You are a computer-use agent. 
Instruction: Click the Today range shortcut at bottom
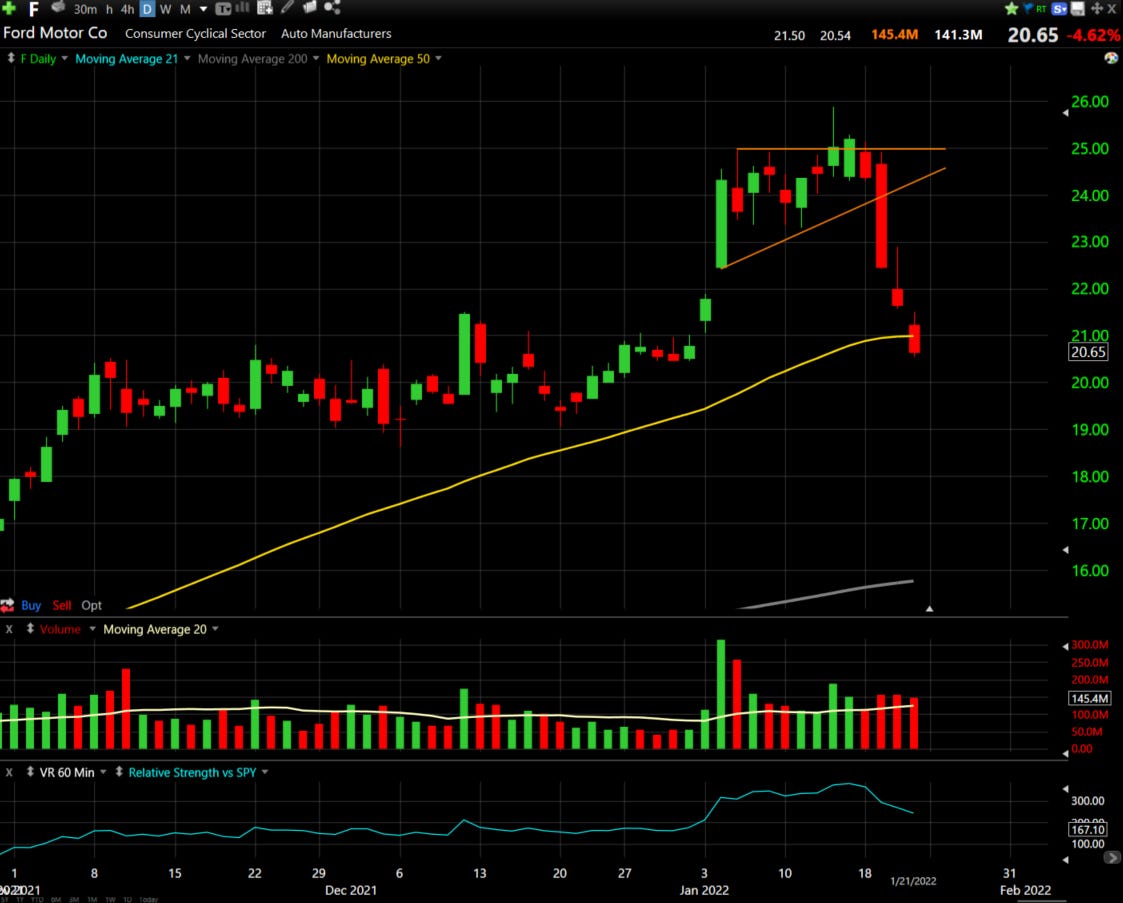[x=148, y=899]
